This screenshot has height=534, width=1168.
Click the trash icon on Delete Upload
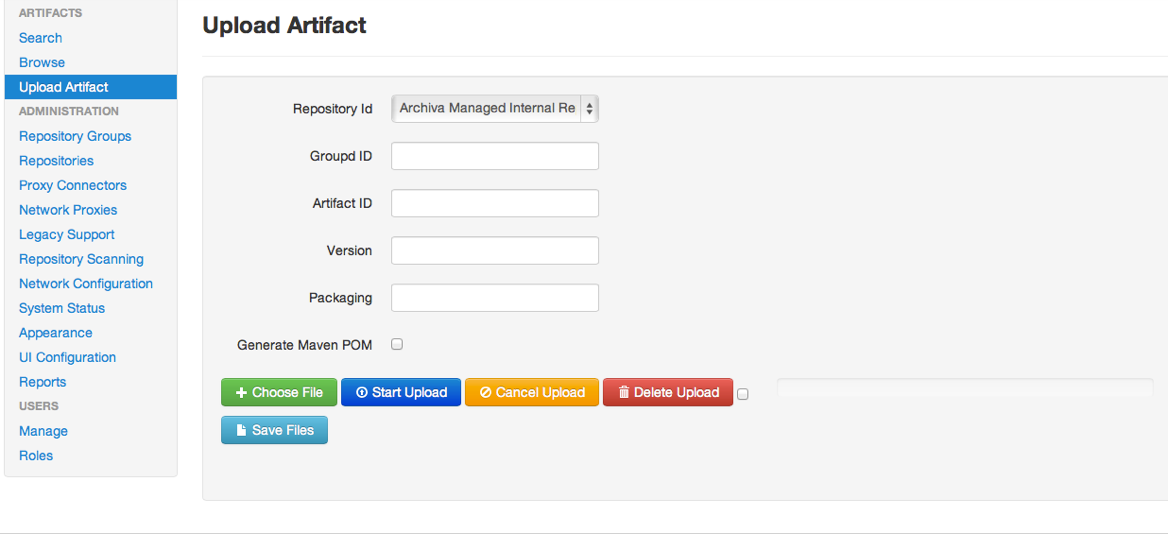tap(624, 393)
